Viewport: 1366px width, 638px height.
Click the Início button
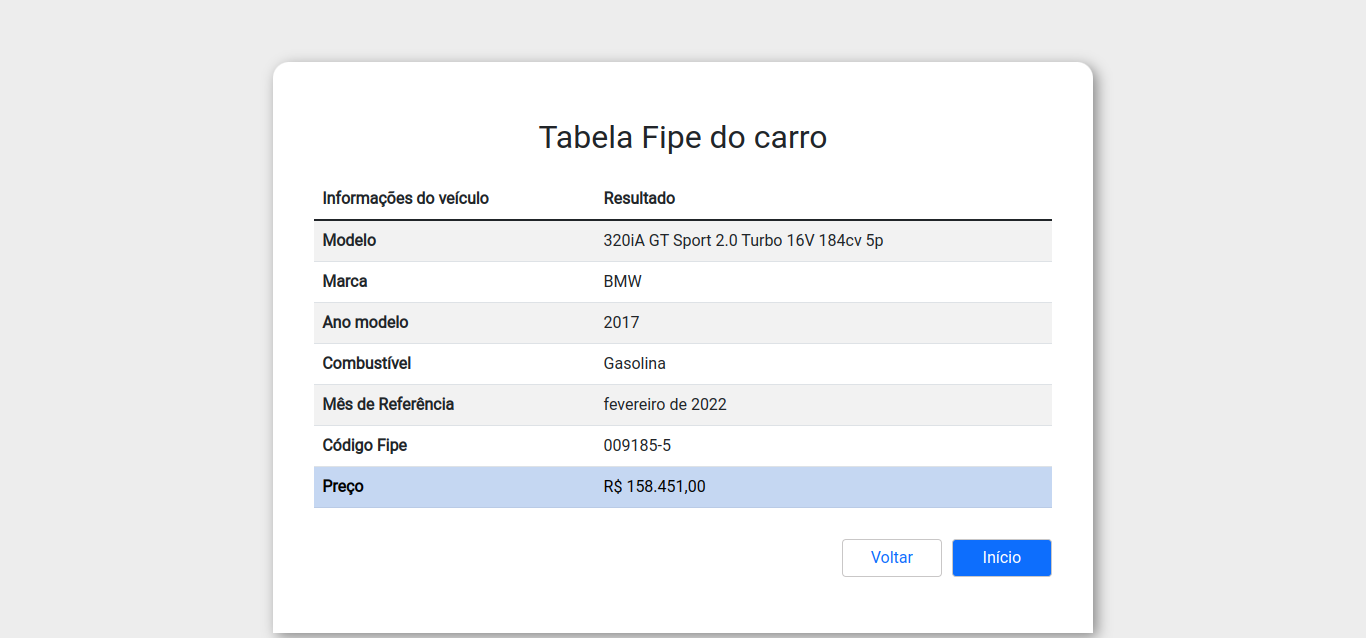pos(1001,557)
